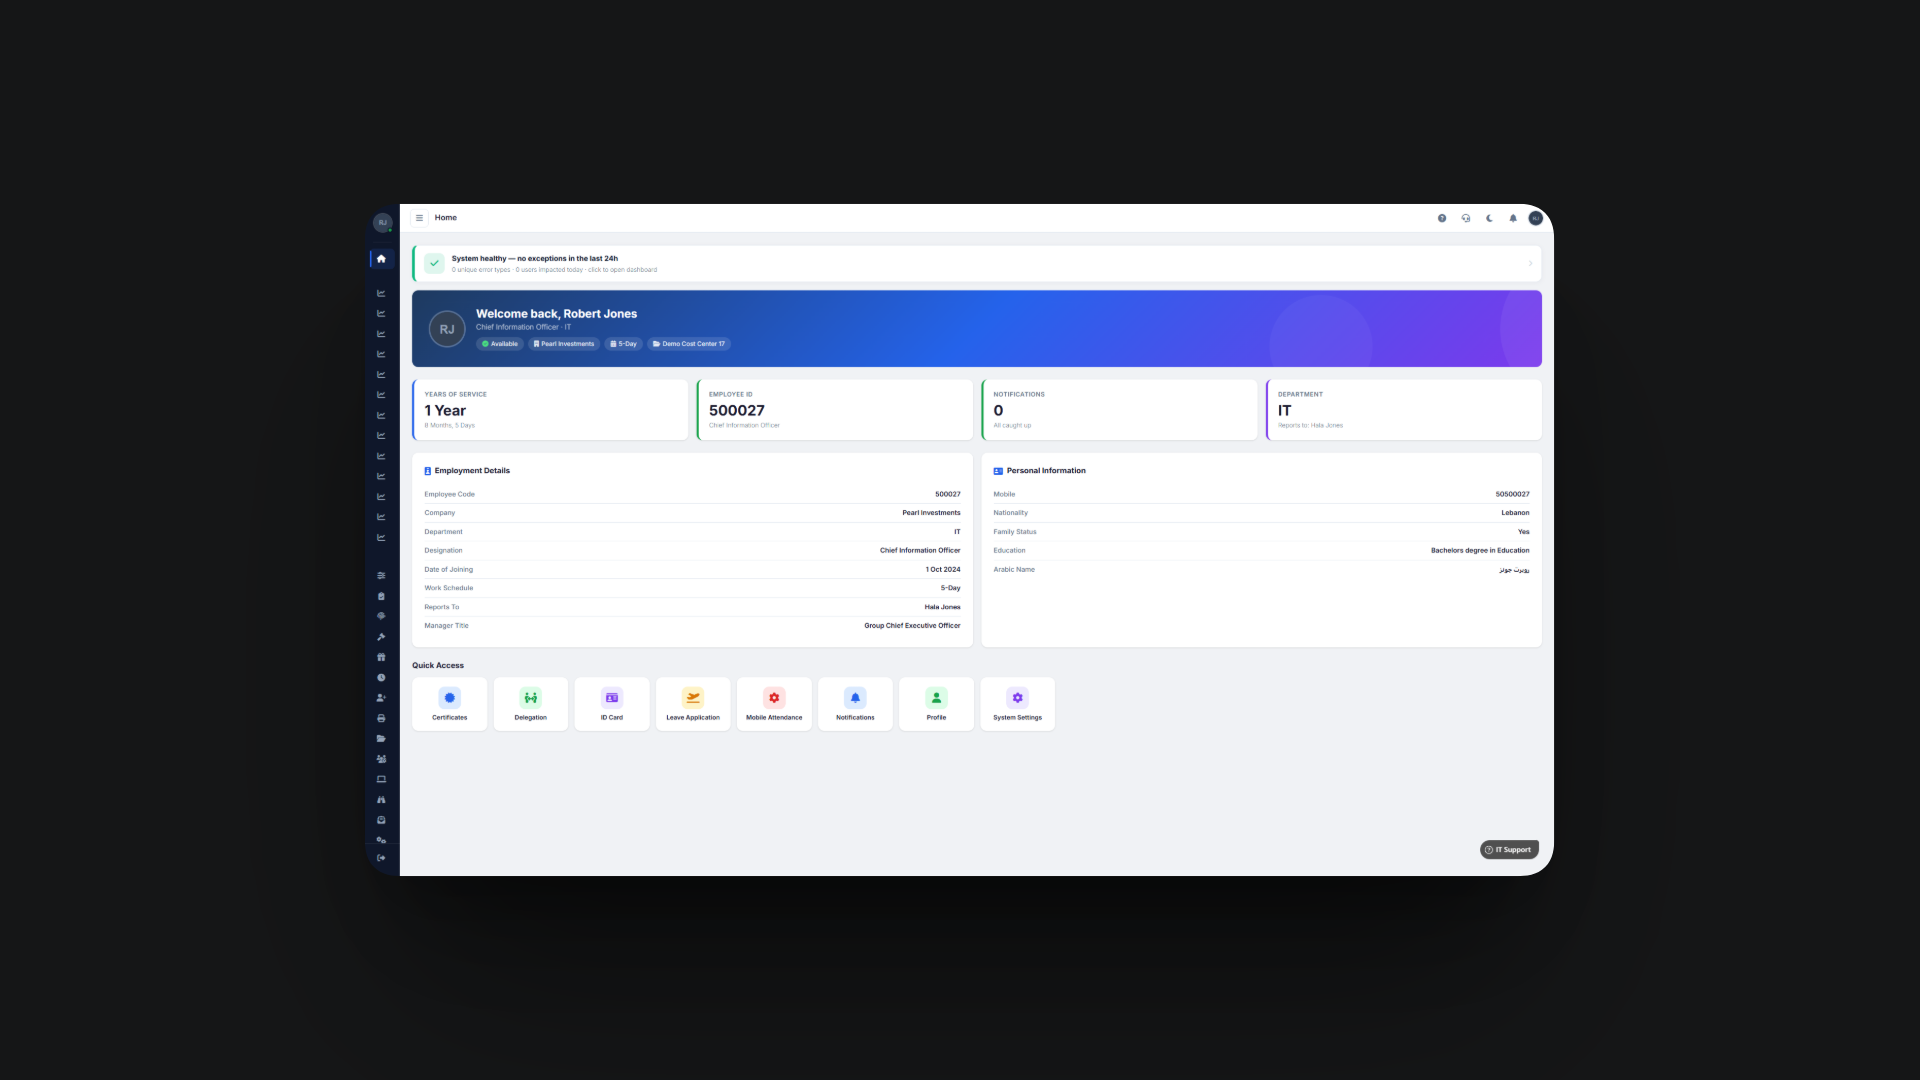
Task: Open the sliders icon in the sidebar
Action: point(381,576)
